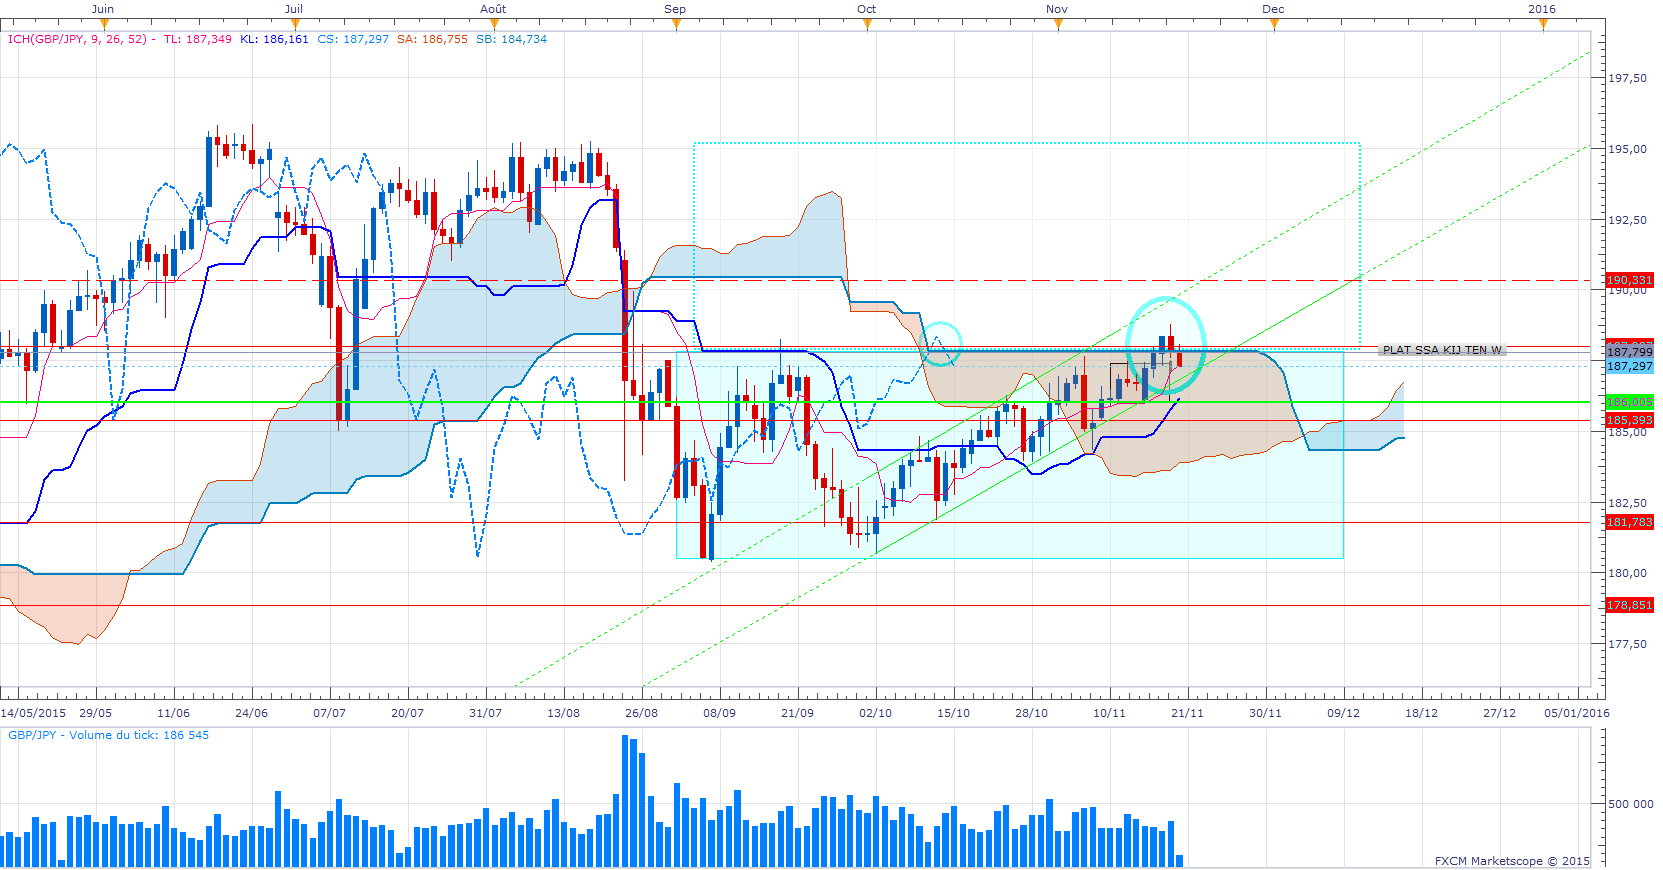Click the 15/10 date axis label
Screen dimensions: 1663x870
pyautogui.click(x=954, y=713)
